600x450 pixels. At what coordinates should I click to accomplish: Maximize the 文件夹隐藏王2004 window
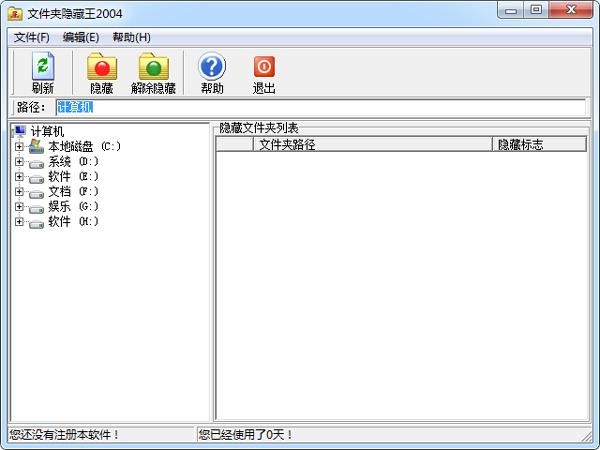click(x=536, y=10)
